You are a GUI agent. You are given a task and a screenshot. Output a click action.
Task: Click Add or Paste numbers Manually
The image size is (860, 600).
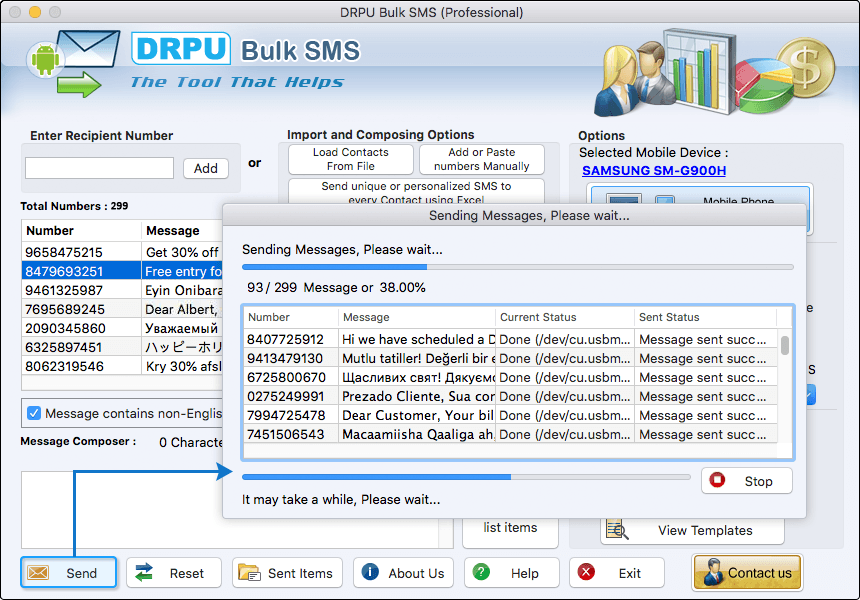482,159
